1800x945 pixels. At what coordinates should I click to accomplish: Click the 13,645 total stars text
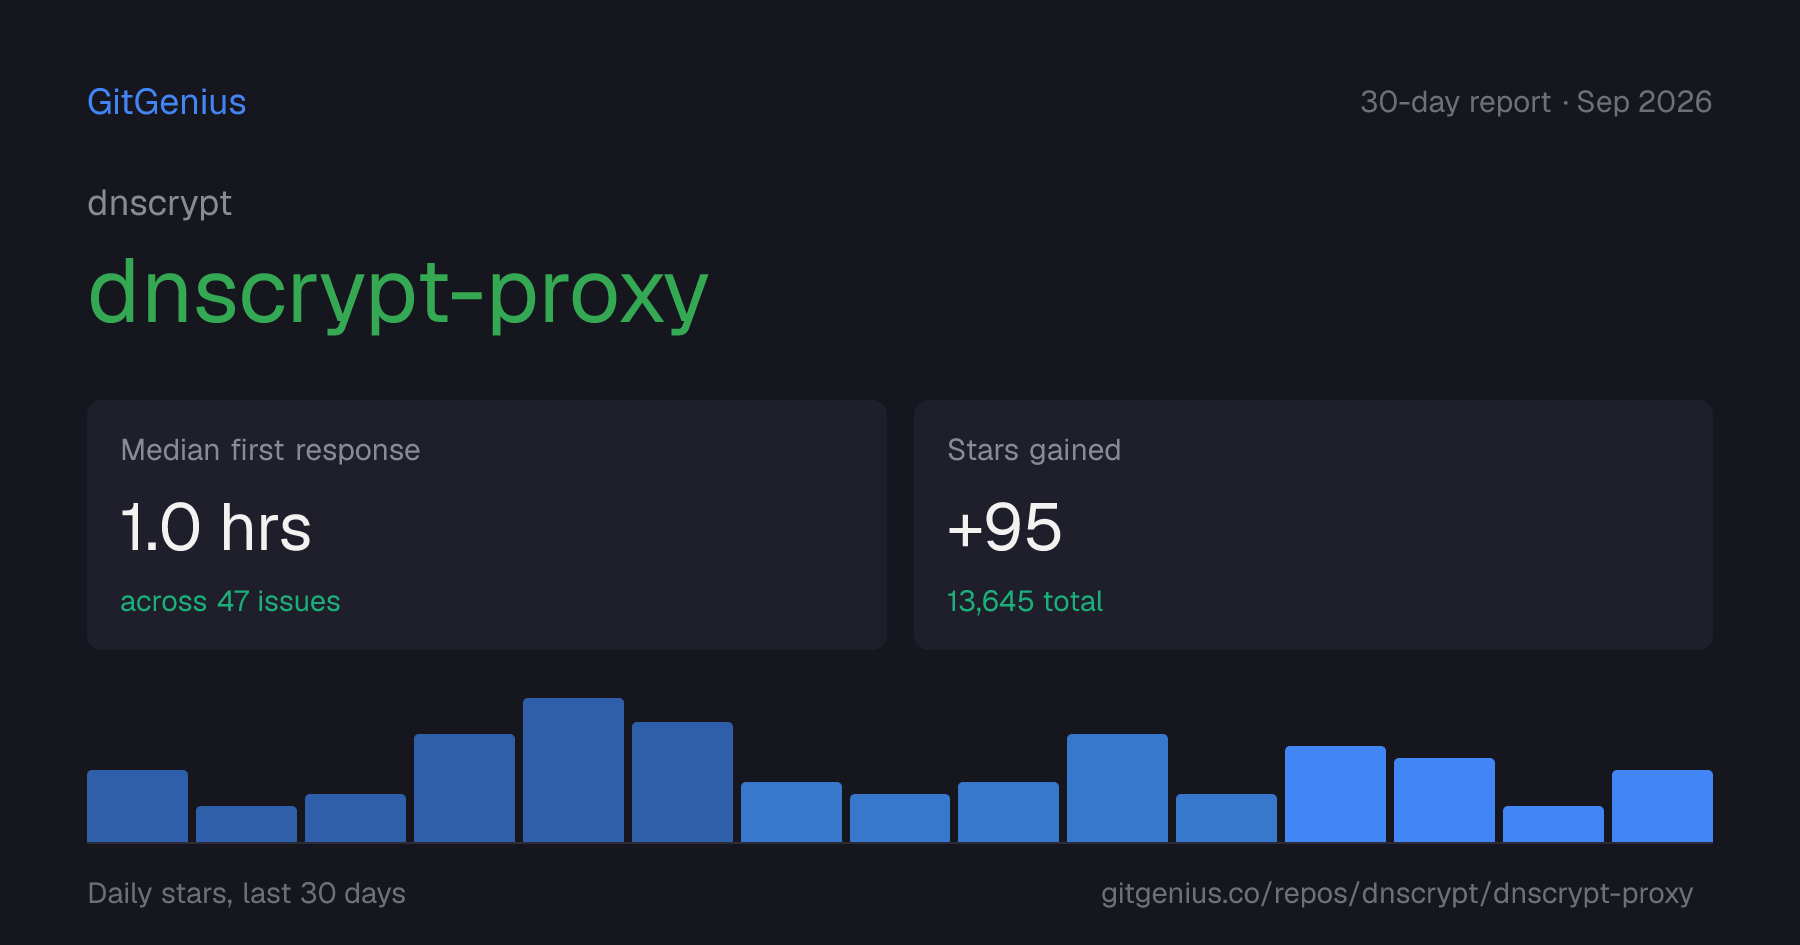click(x=1025, y=601)
